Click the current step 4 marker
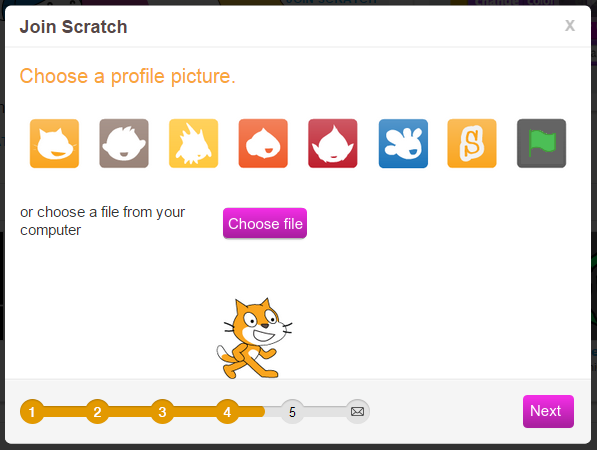Screen dimensions: 597x450 tap(228, 412)
